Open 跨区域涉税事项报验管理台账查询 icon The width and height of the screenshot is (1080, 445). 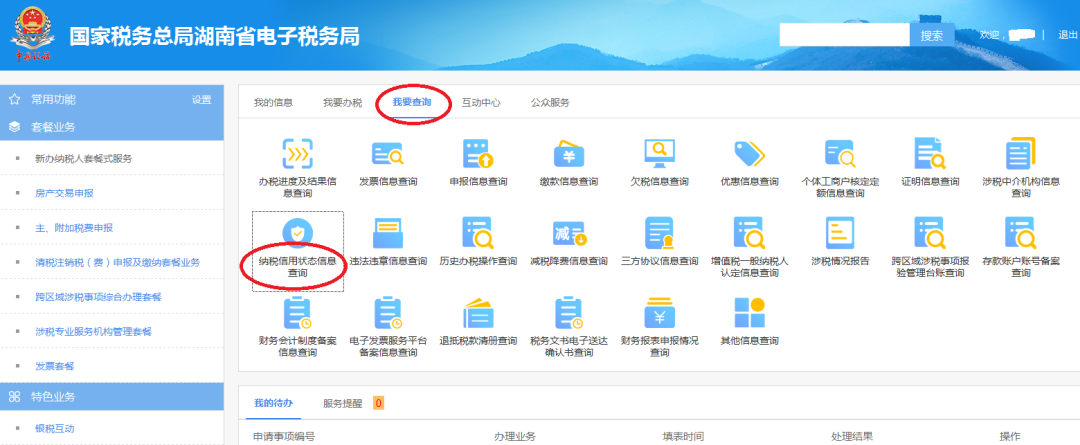click(930, 233)
